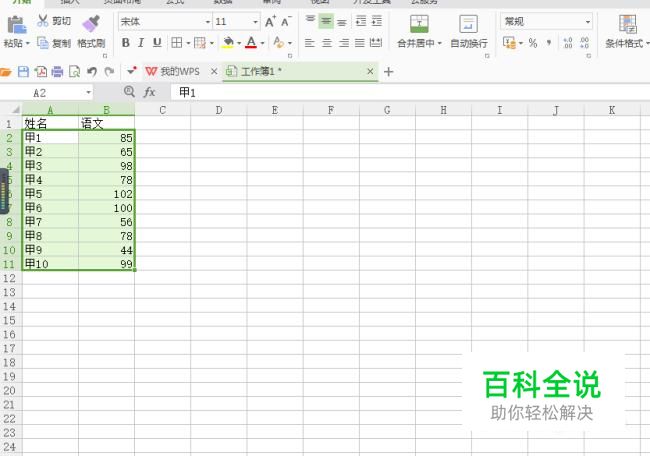Right-align the cell text
The height and width of the screenshot is (456, 650).
(x=344, y=43)
